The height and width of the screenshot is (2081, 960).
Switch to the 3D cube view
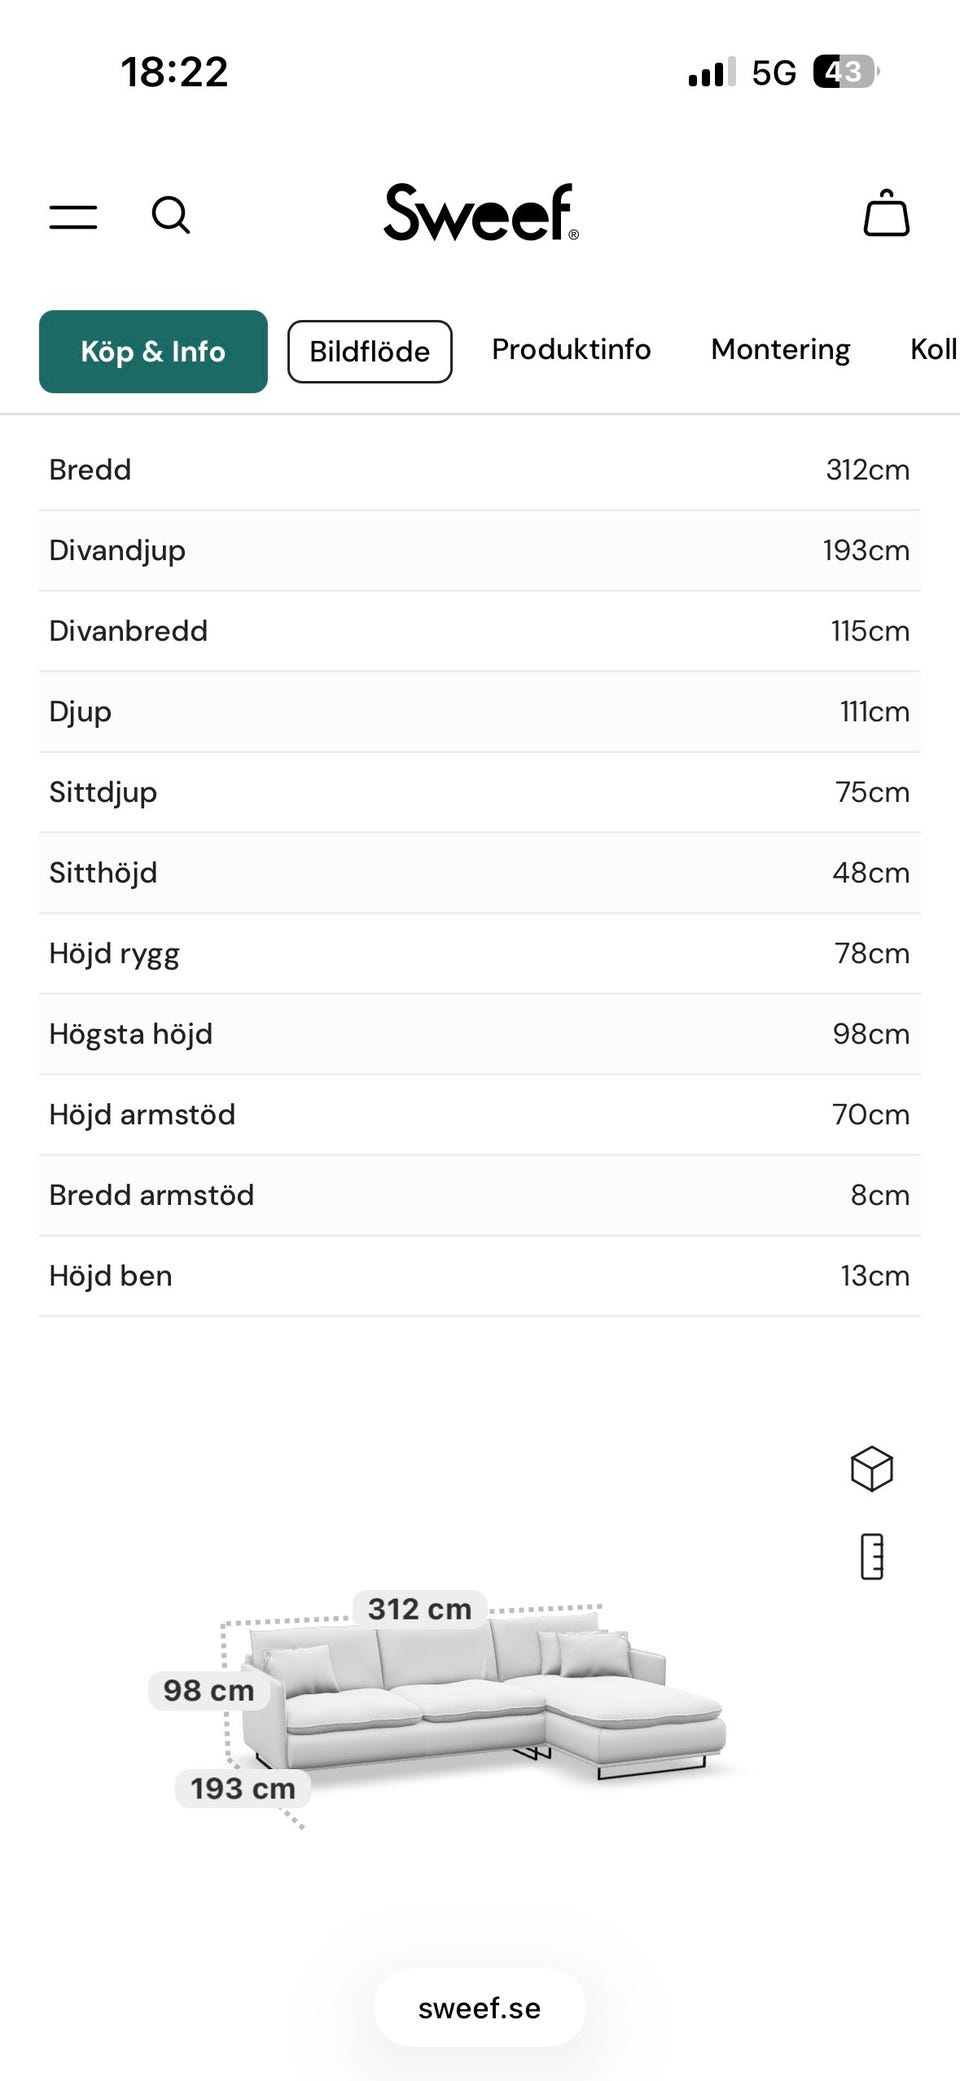[871, 1469]
